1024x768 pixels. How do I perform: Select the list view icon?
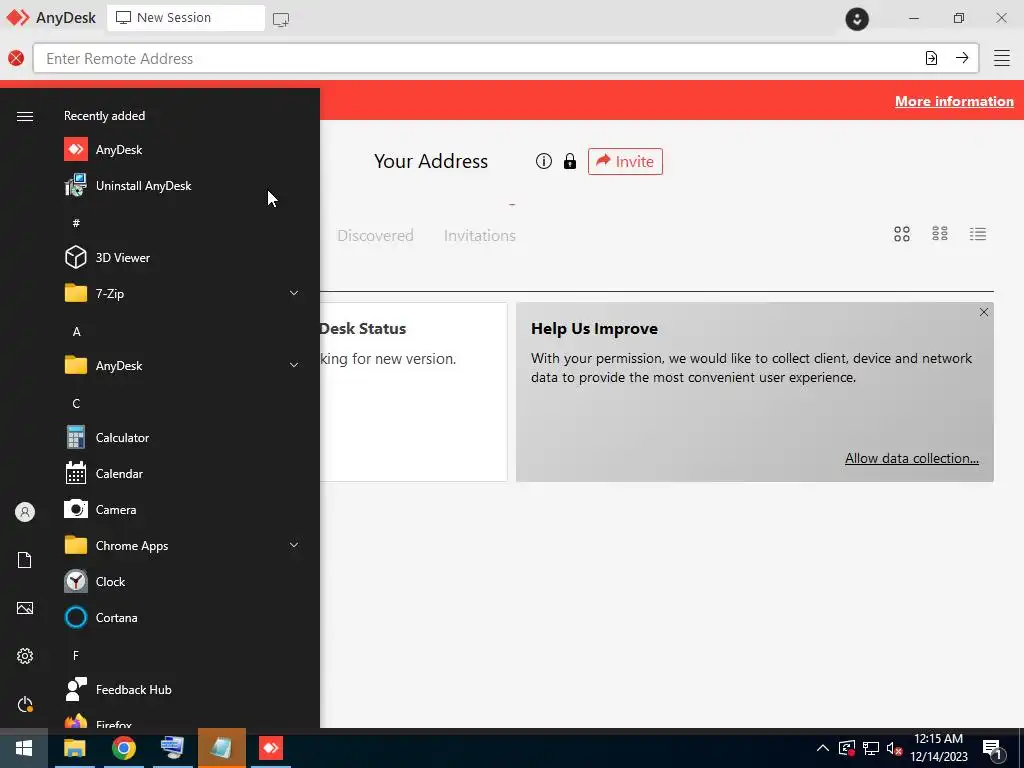click(978, 234)
